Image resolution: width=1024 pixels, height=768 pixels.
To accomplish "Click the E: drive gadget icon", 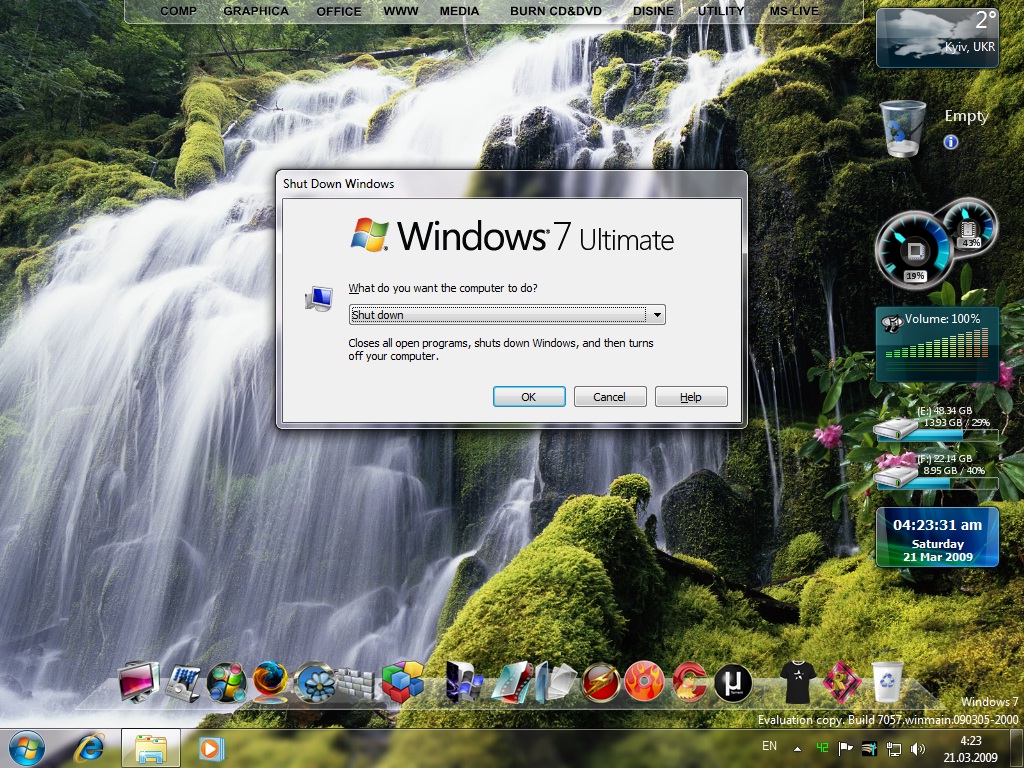I will click(896, 428).
